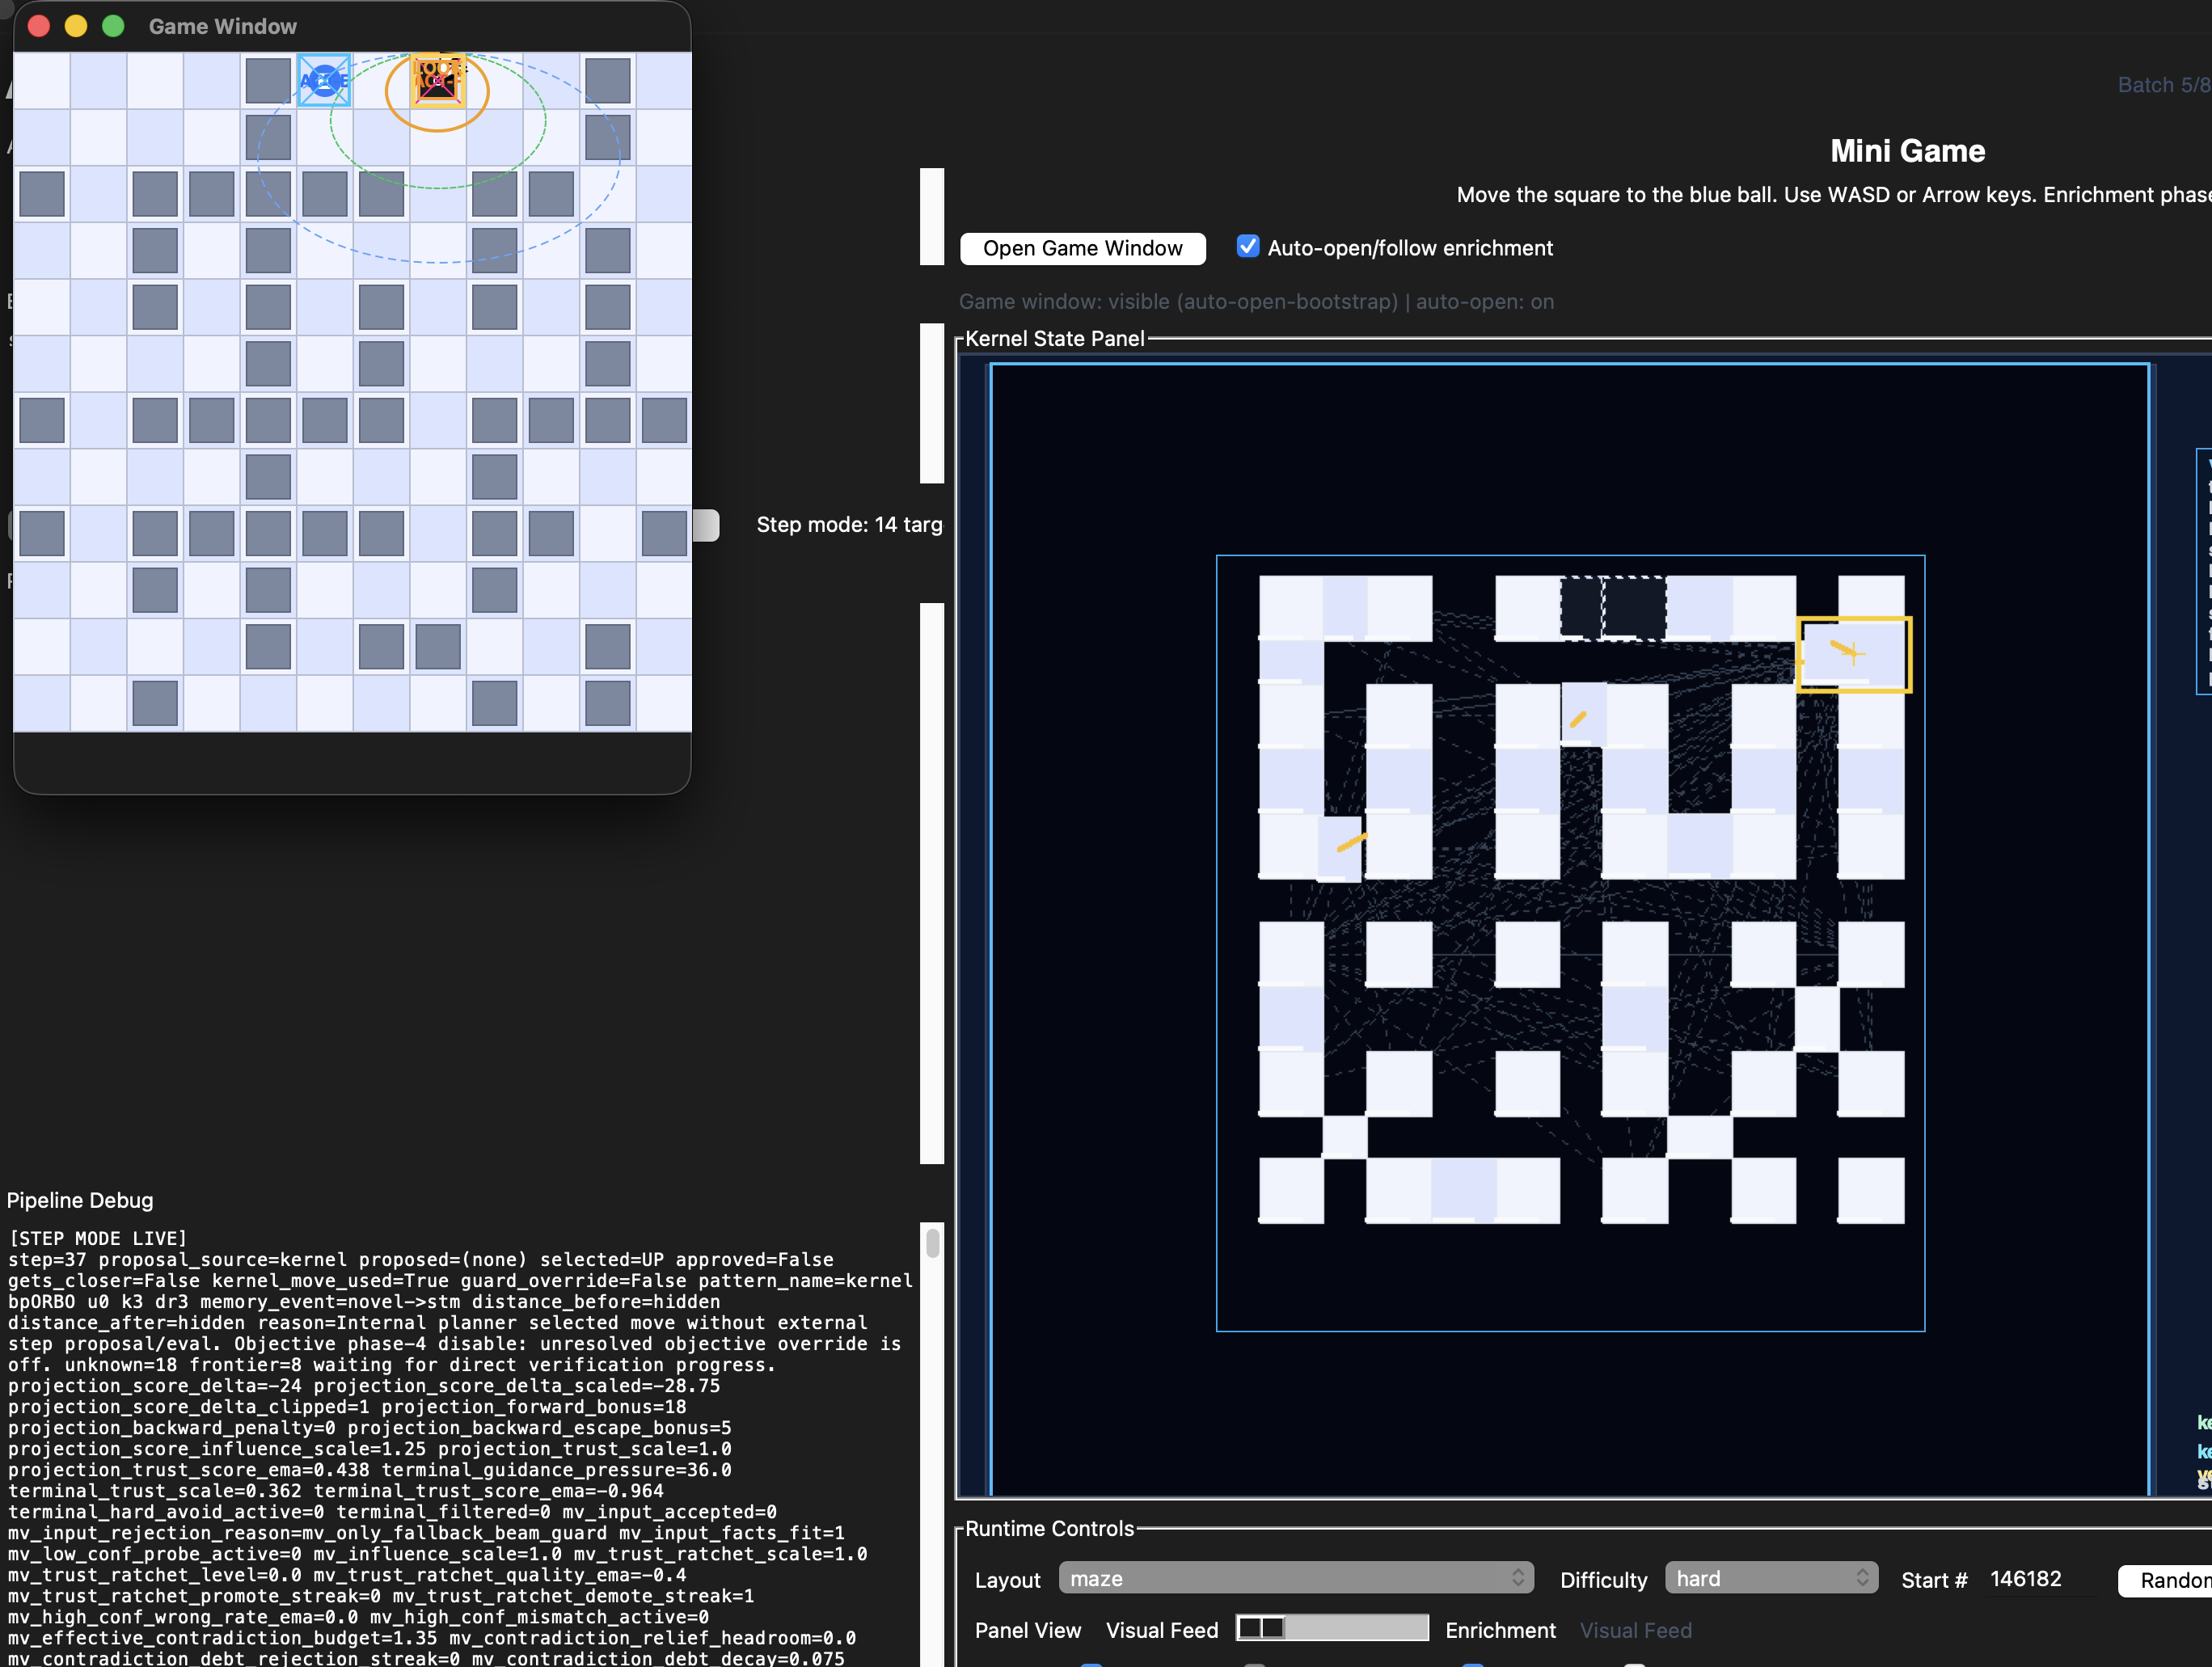This screenshot has width=2212, height=1667.
Task: Click the dimmed 'Visual Feed' label after Enrichment
Action: (x=1636, y=1630)
